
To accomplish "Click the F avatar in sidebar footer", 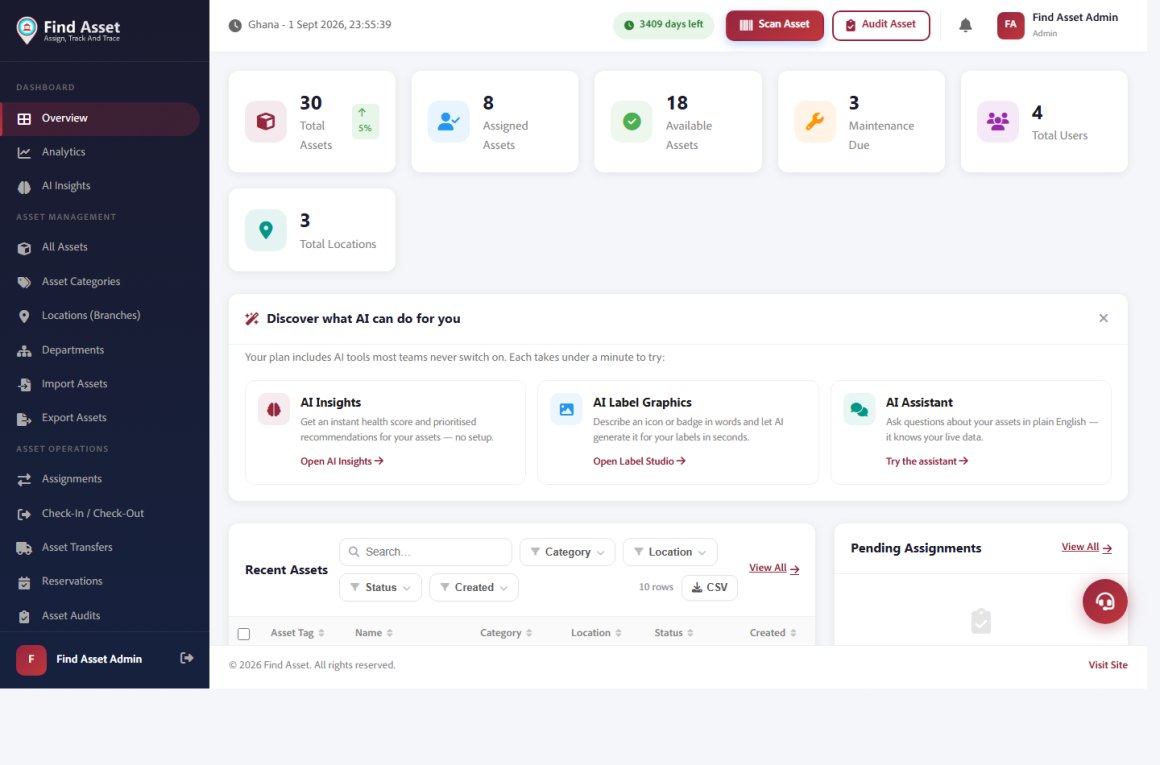I will click(31, 659).
